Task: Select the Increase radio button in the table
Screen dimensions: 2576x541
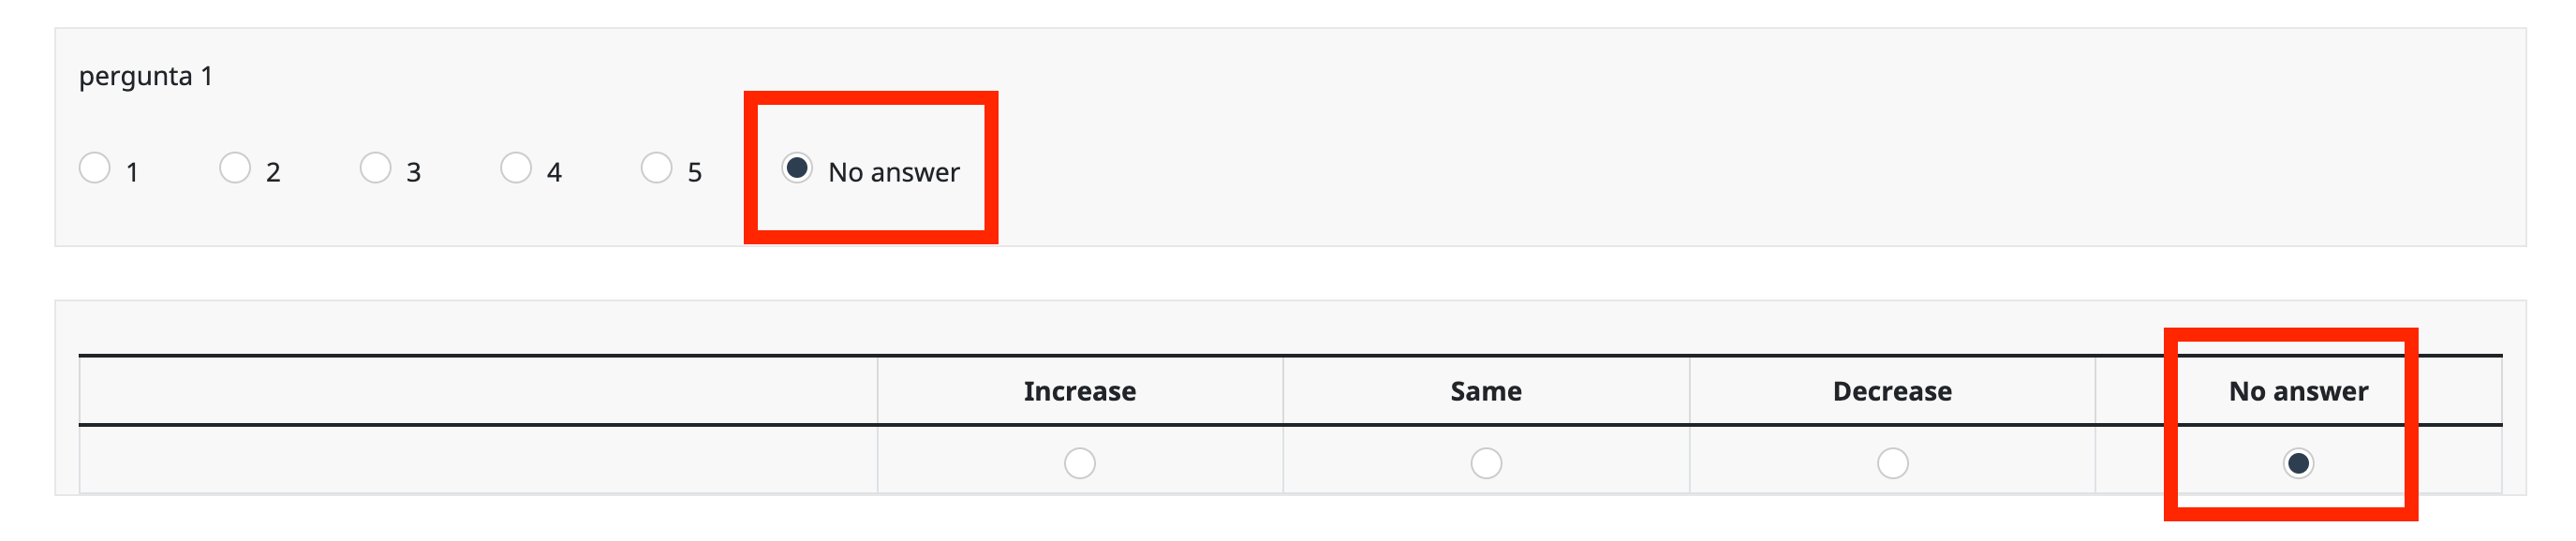Action: click(x=1079, y=463)
